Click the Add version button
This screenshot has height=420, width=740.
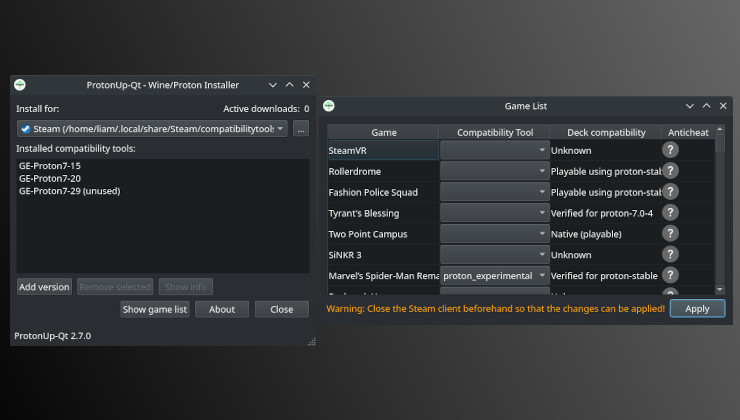coord(44,286)
